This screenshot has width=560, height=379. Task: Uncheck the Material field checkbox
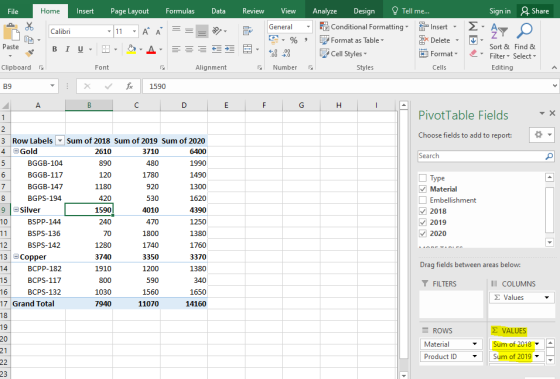click(423, 189)
